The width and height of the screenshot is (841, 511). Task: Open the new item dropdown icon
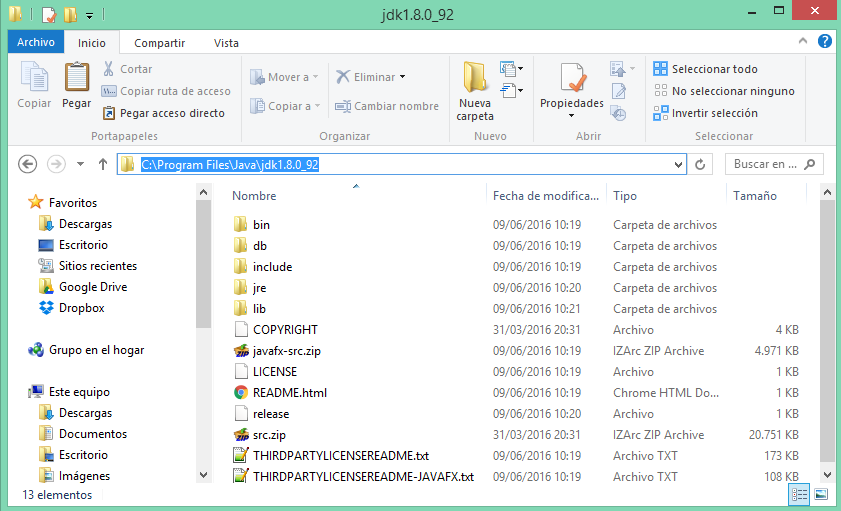click(x=511, y=69)
